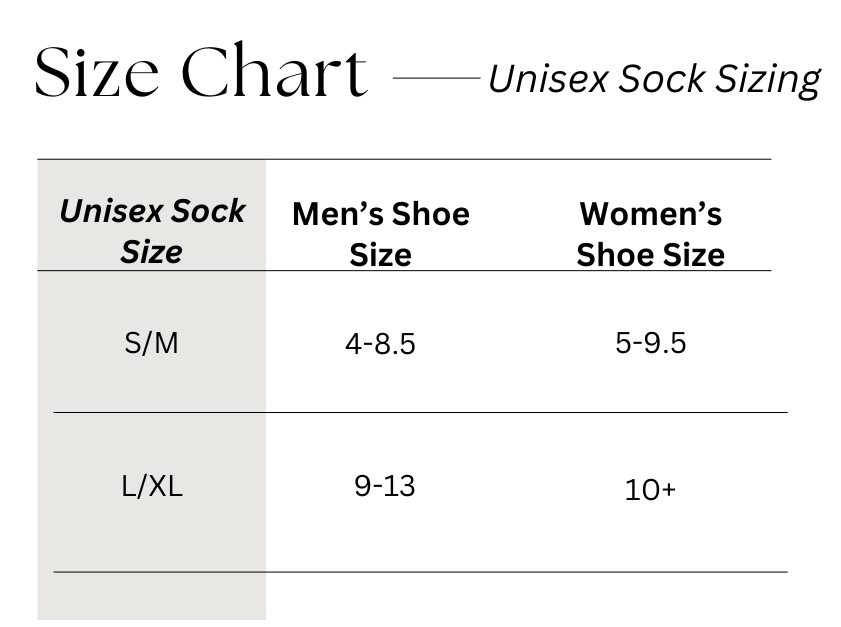Click the word Sizing in the subtitle
This screenshot has width=841, height=627.
[768, 80]
